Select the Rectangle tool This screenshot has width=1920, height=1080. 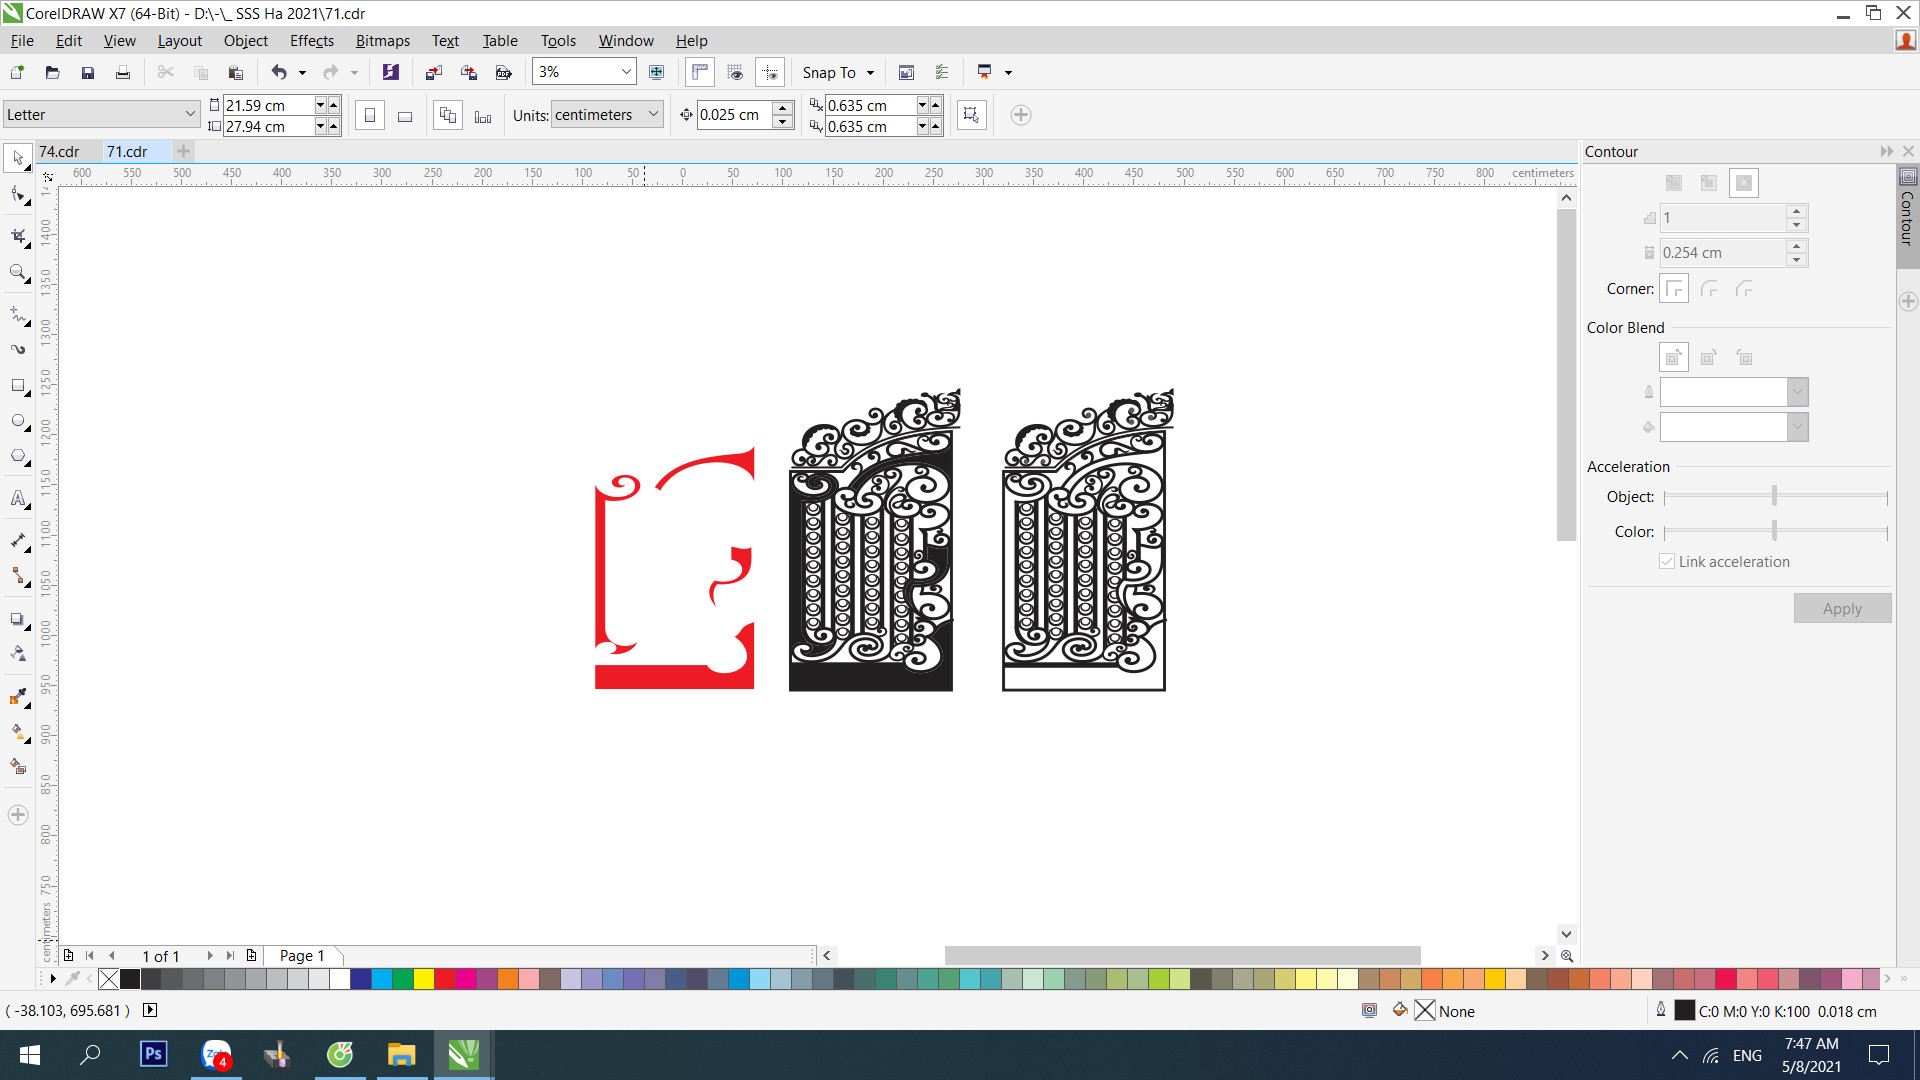point(20,388)
